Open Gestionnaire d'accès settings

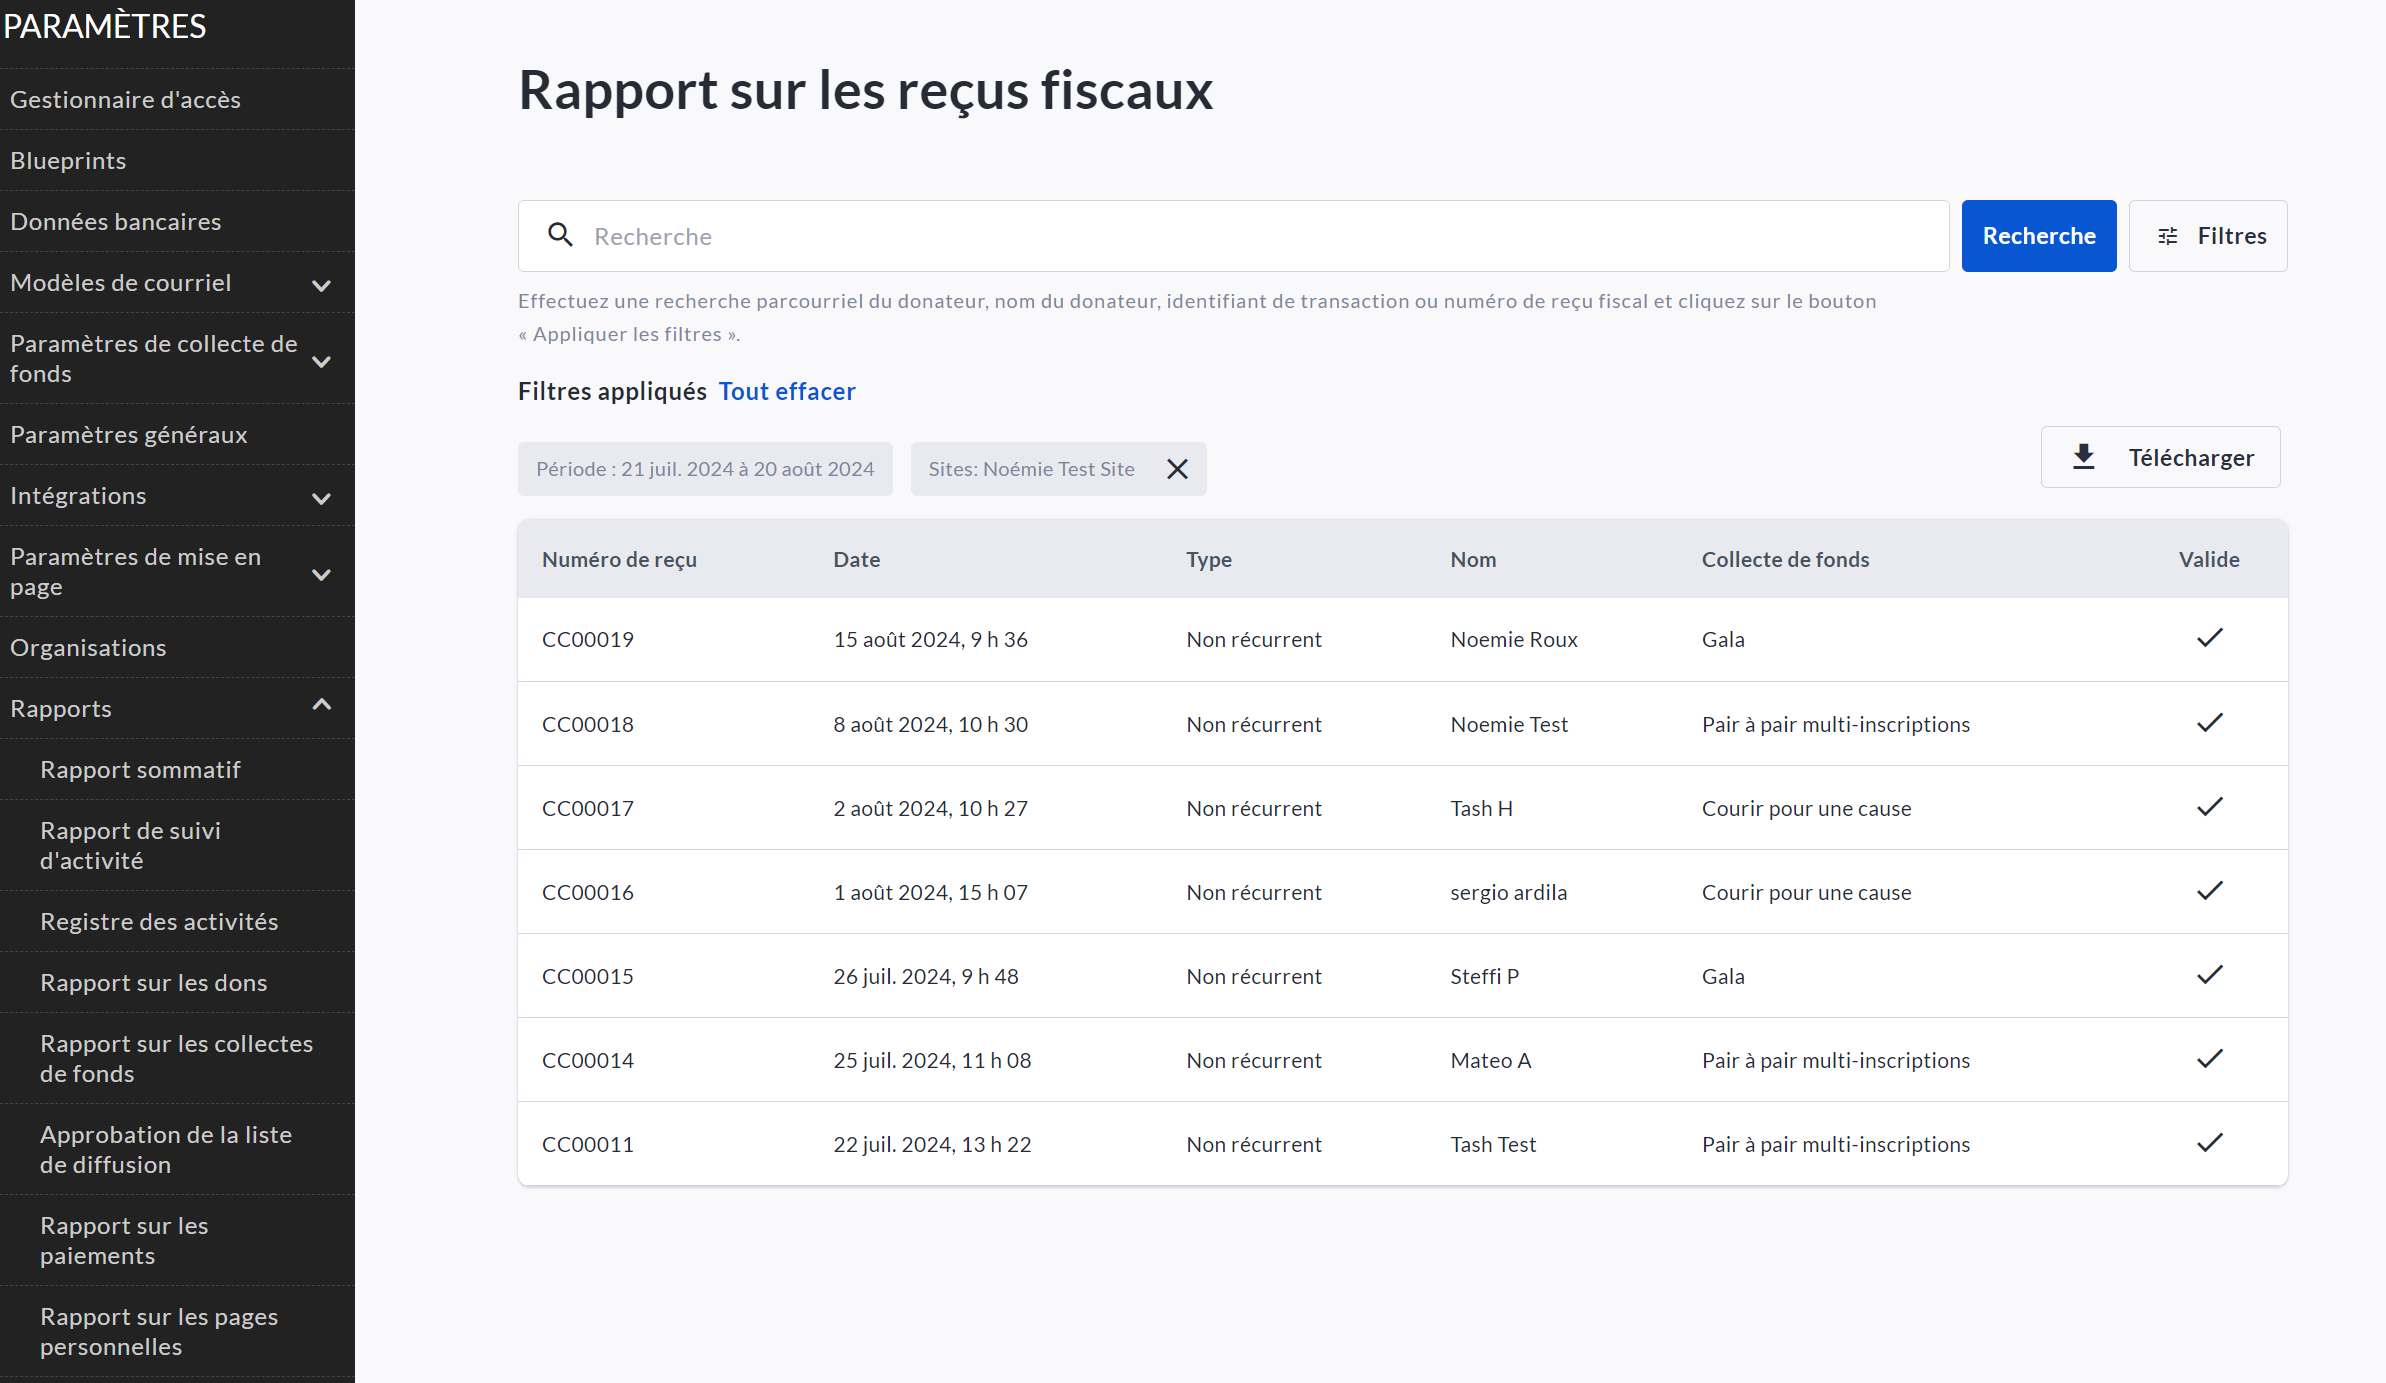126,99
